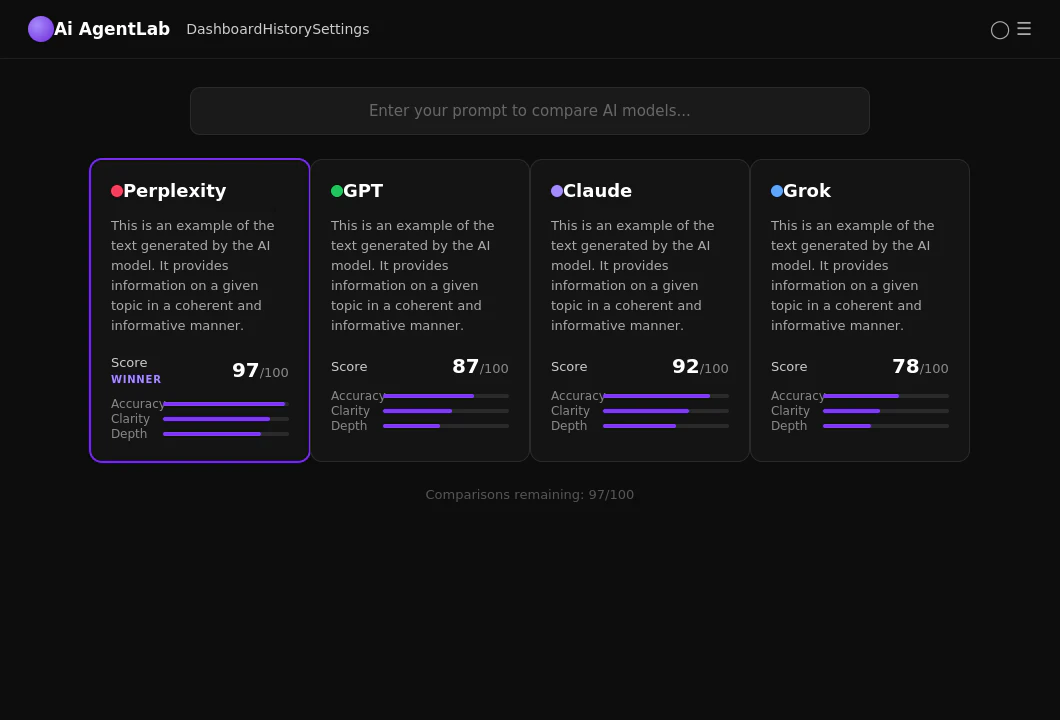This screenshot has height=720, width=1060.
Task: Open the History nav item
Action: (287, 29)
